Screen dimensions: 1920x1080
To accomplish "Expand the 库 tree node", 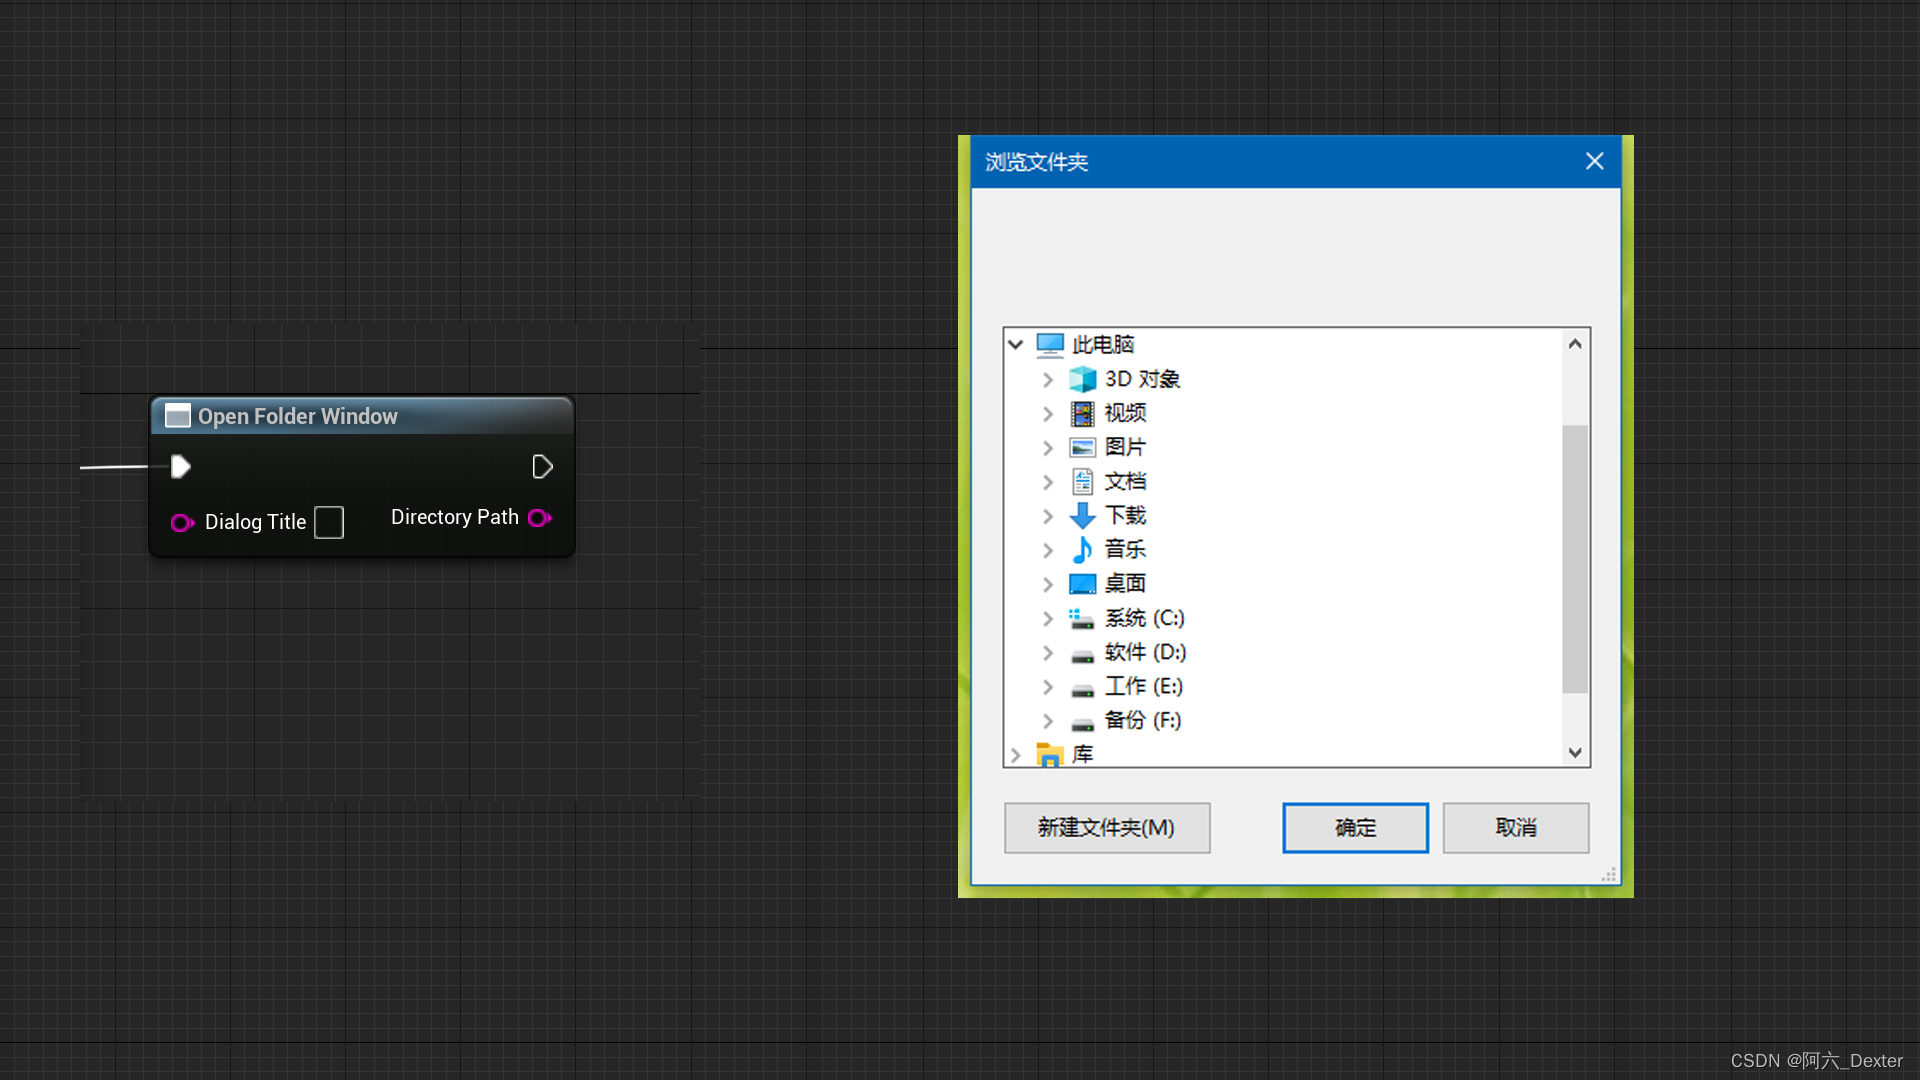I will (1015, 754).
